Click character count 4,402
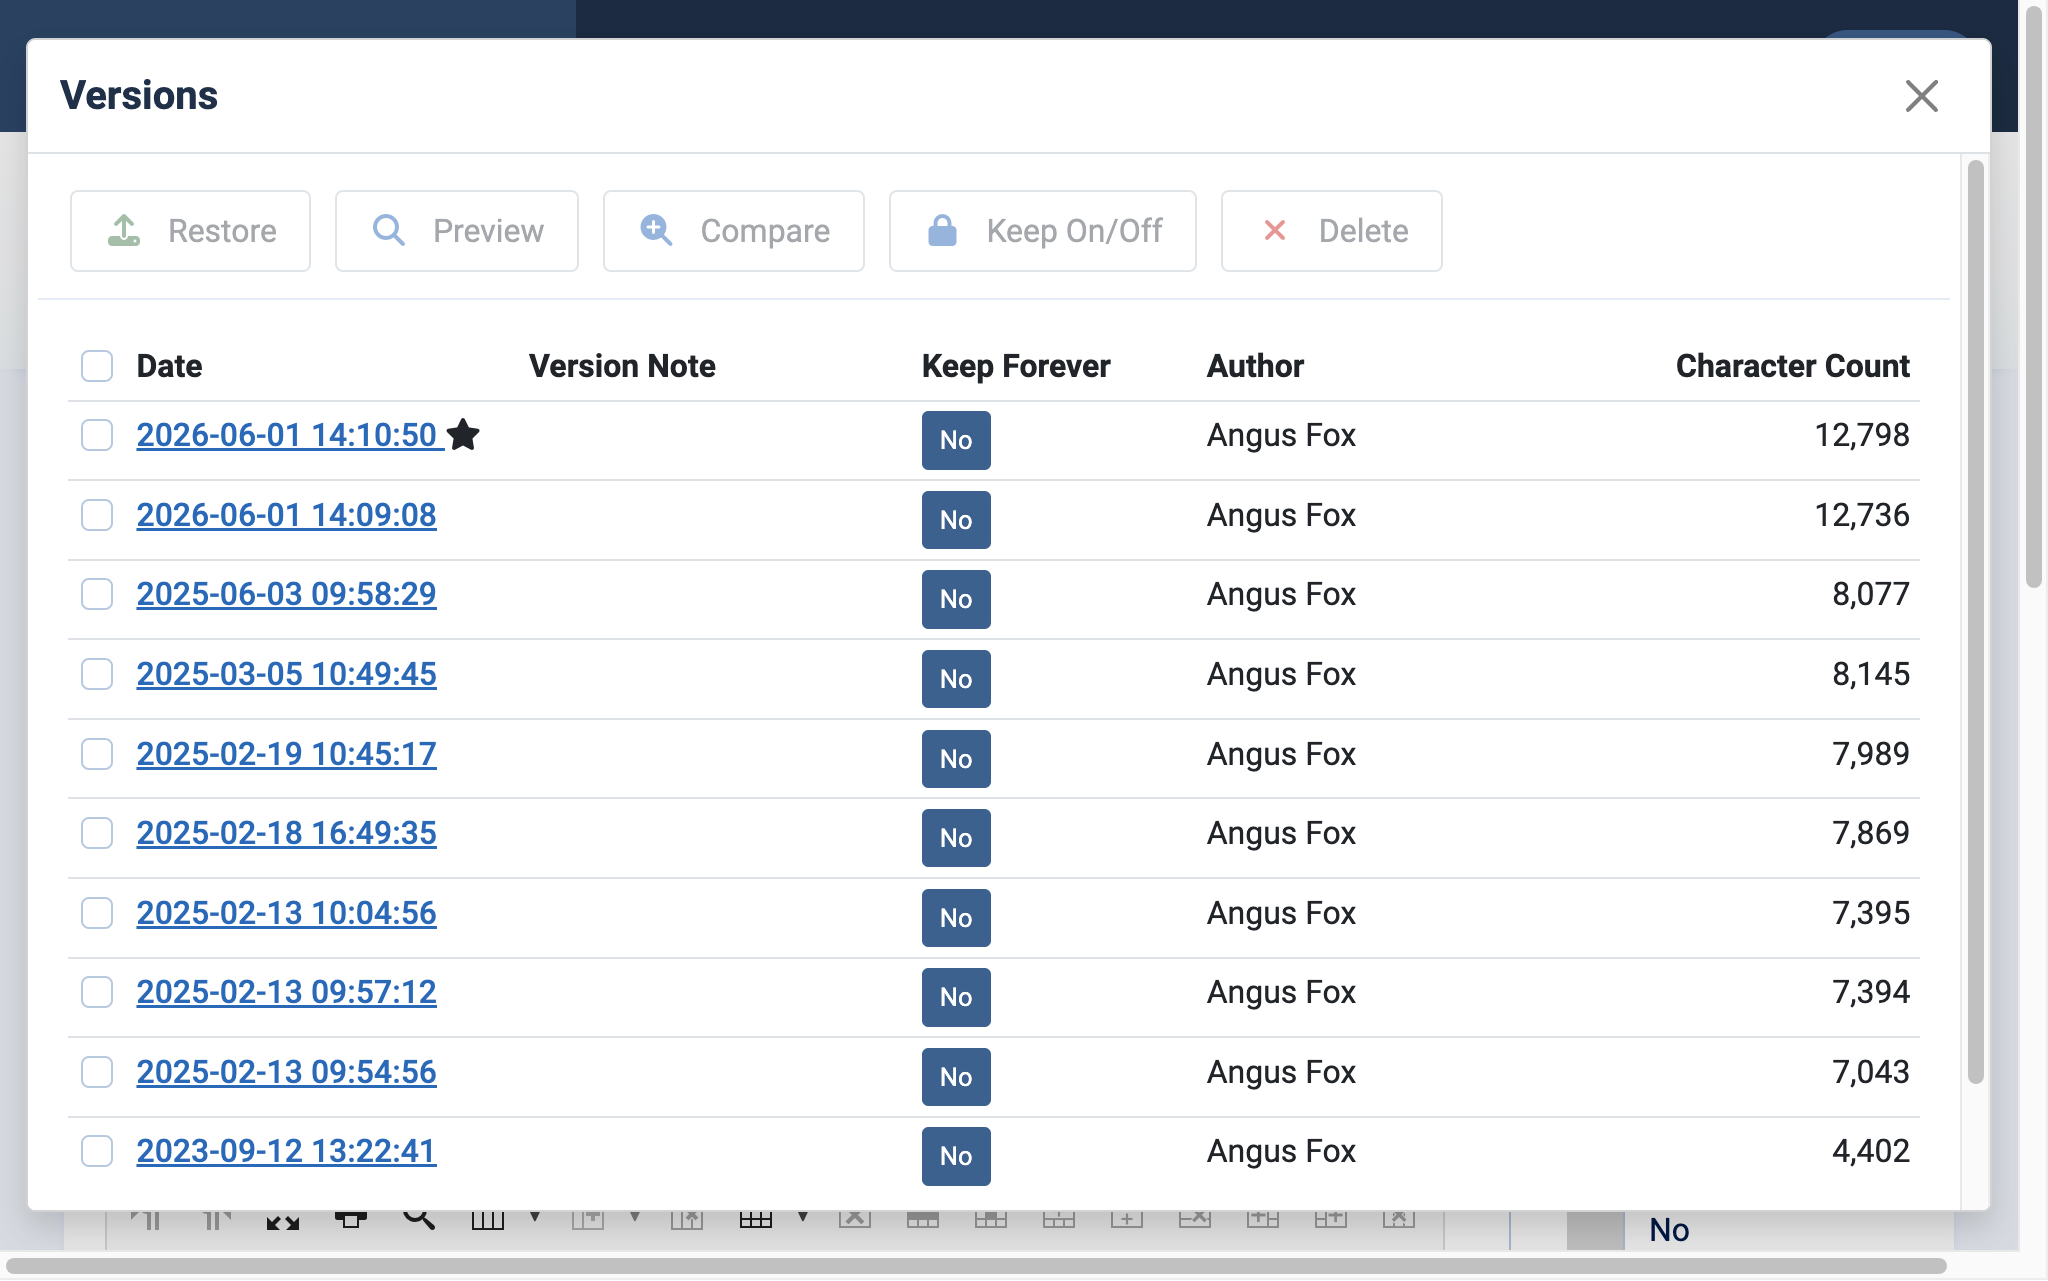Image resolution: width=2048 pixels, height=1281 pixels. point(1871,1151)
